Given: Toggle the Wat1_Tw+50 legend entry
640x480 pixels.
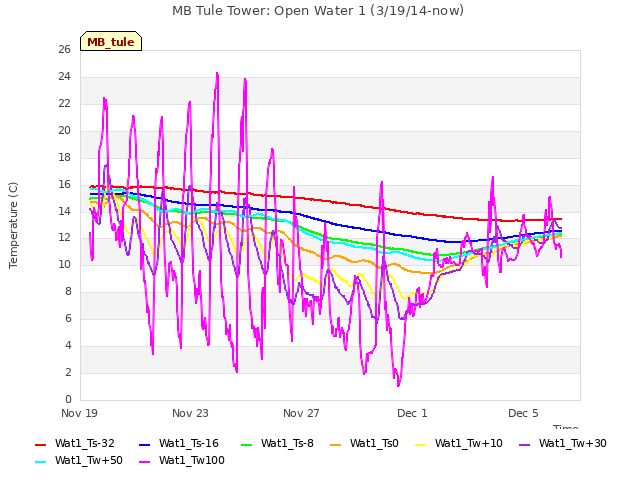Looking at the screenshot, I should tap(79, 461).
